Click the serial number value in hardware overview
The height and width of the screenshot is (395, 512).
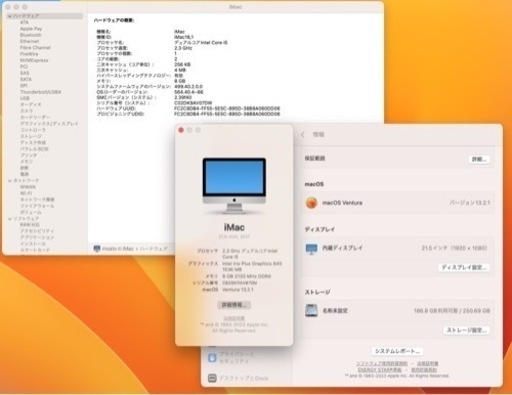(193, 103)
